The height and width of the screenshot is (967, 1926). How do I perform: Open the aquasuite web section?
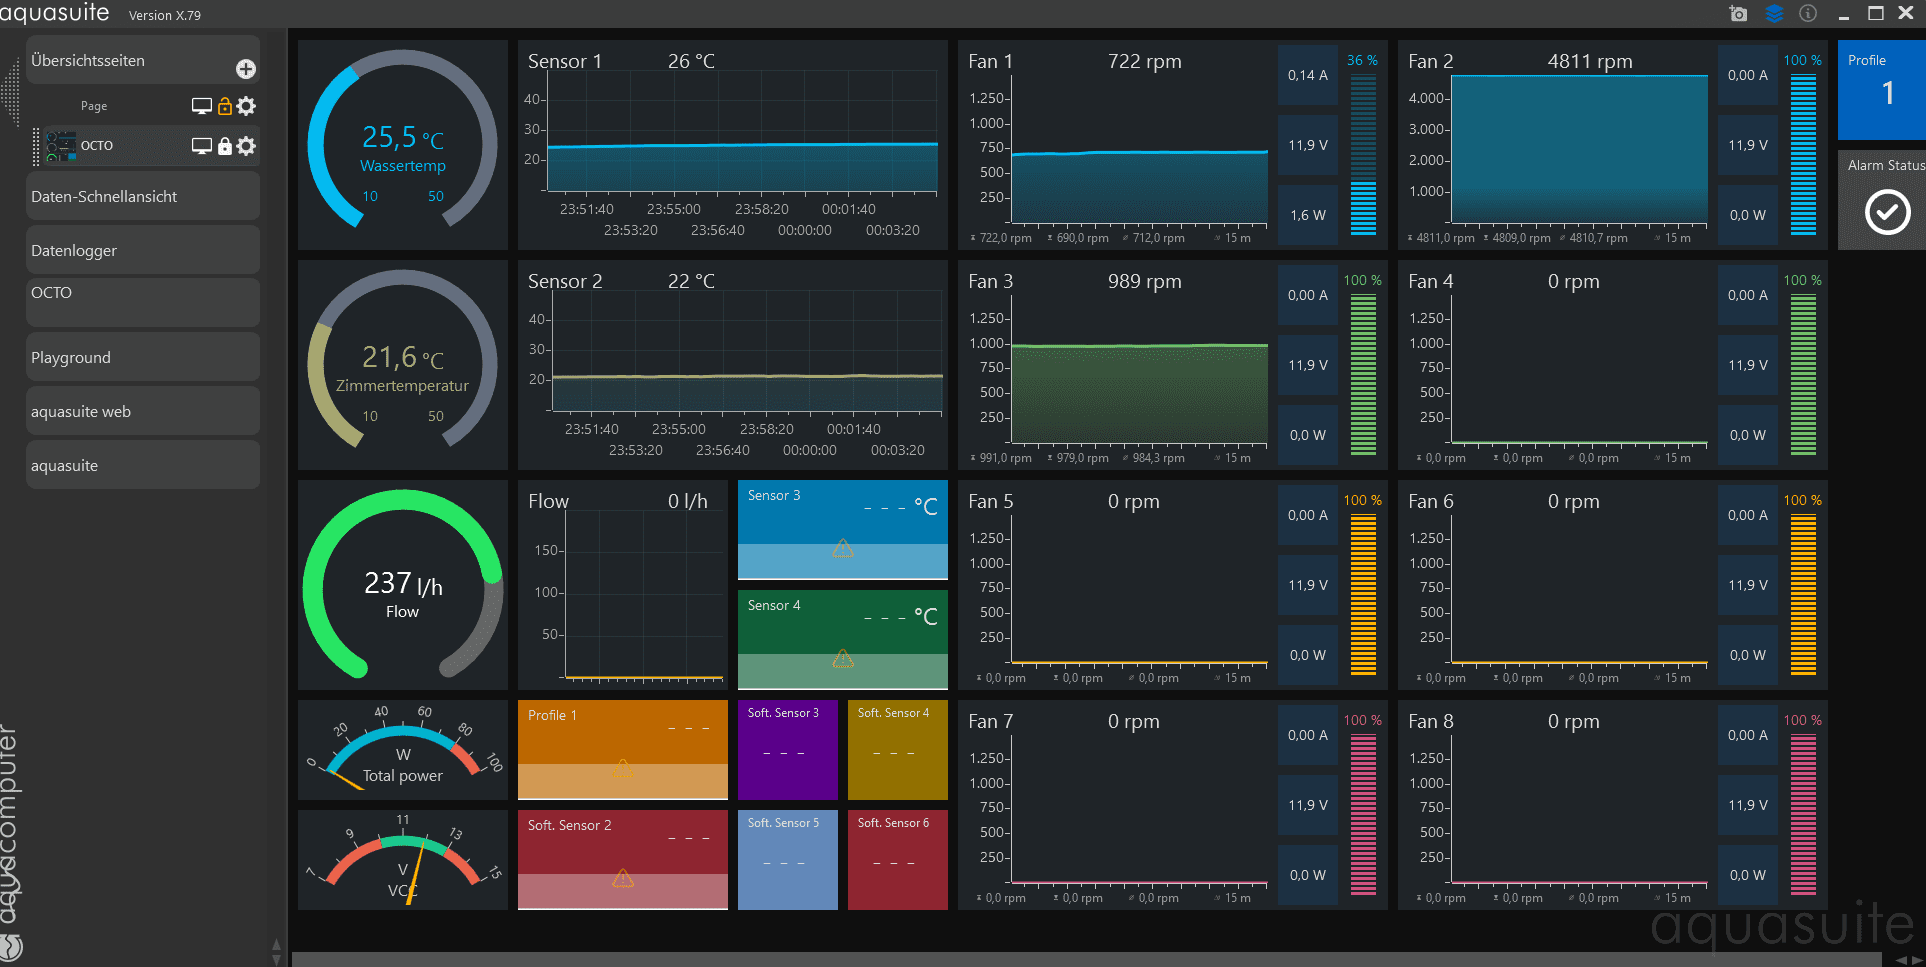[143, 411]
